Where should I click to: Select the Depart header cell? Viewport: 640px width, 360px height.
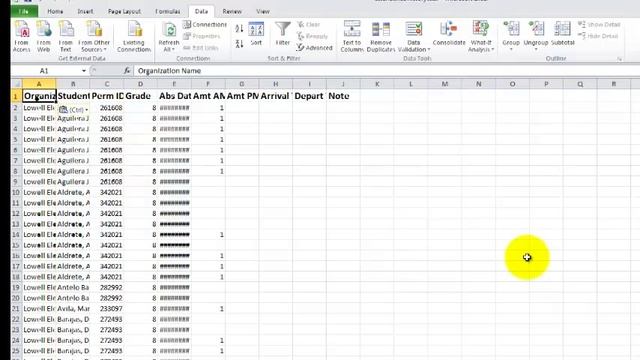[310, 96]
